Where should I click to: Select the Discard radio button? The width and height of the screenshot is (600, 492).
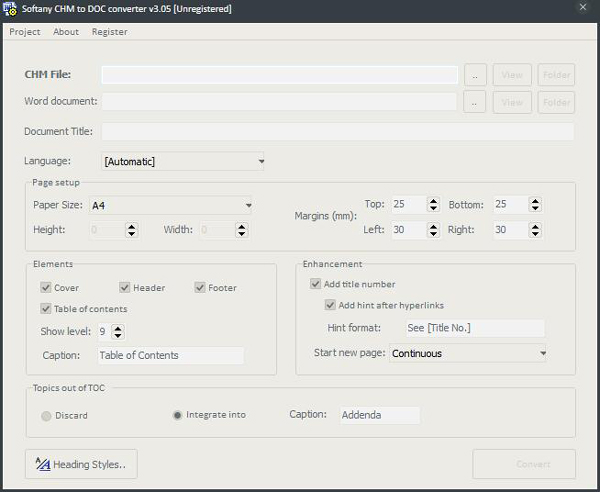click(x=46, y=416)
